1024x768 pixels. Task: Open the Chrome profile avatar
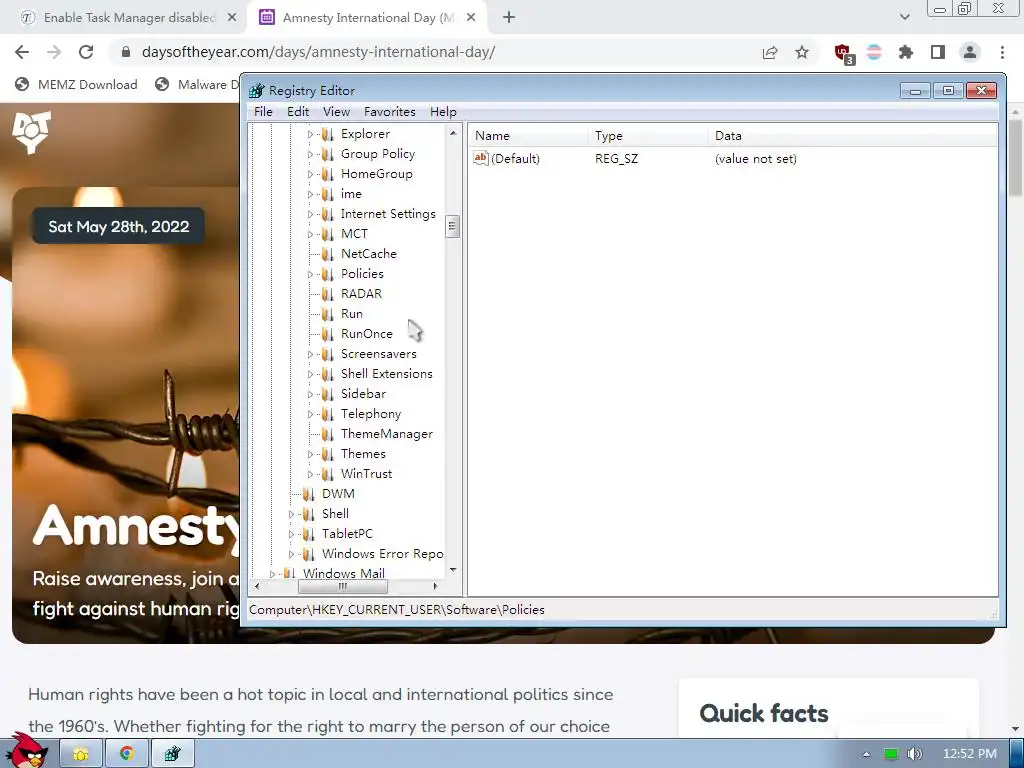click(970, 52)
